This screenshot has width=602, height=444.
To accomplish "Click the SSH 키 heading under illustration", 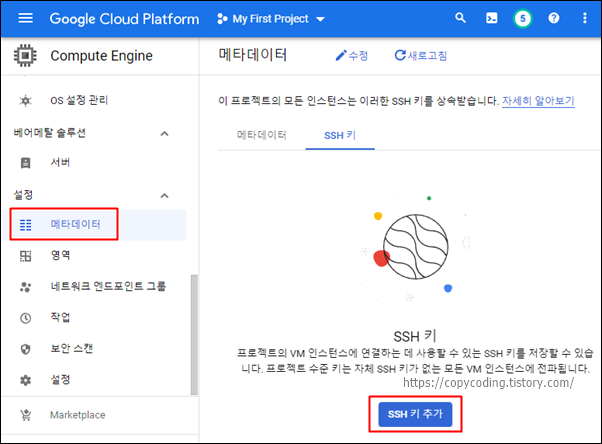I will [415, 336].
